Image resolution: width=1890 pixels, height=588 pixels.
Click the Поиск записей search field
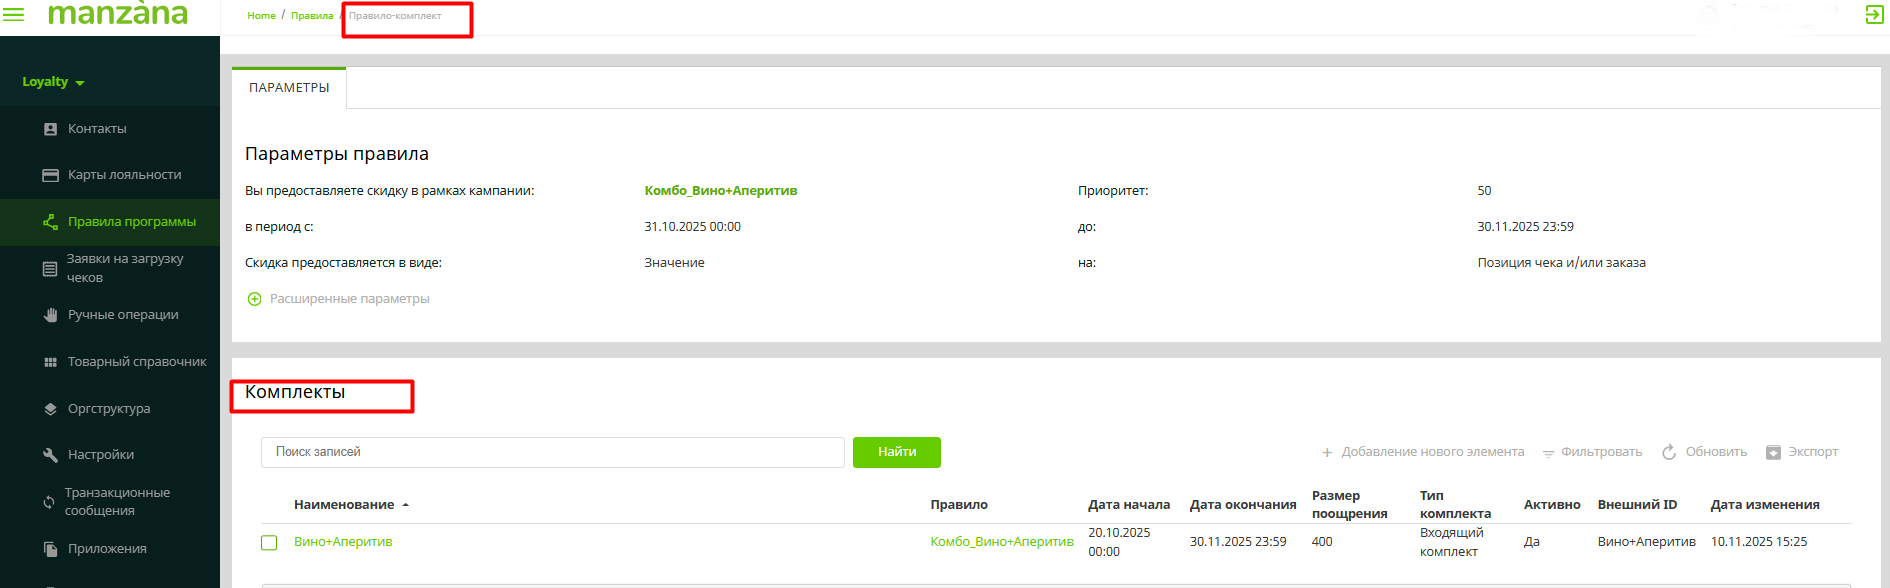552,452
